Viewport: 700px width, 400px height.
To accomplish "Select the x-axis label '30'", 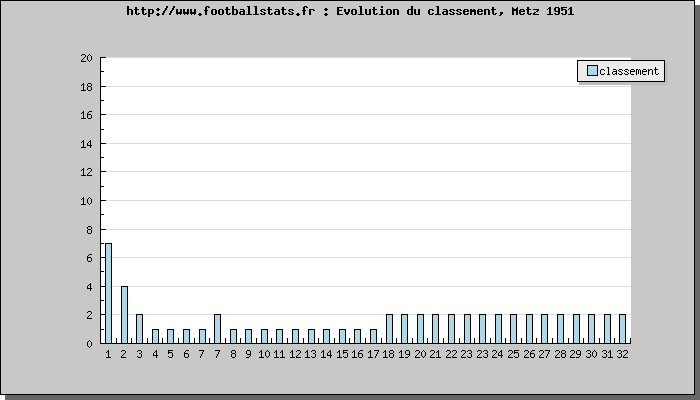I will click(x=592, y=354).
